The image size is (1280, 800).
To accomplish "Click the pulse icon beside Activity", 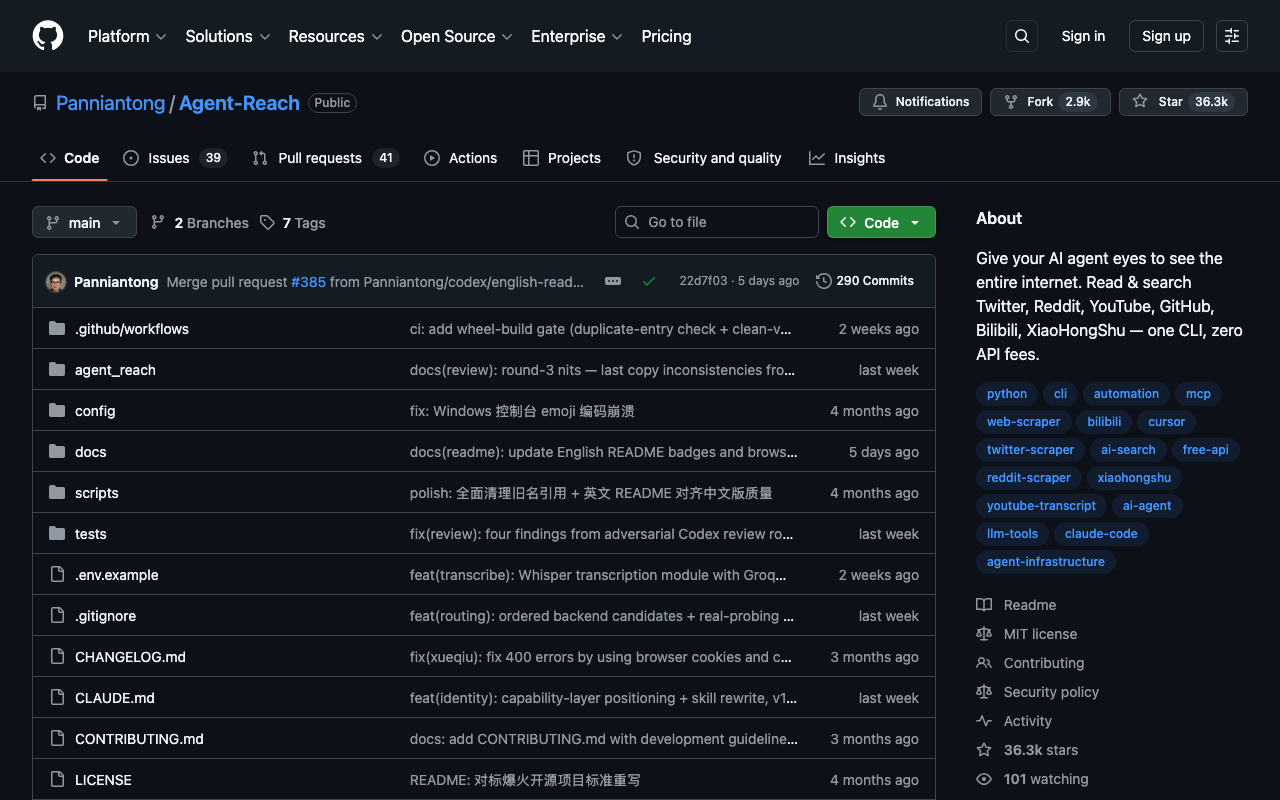I will pos(984,721).
